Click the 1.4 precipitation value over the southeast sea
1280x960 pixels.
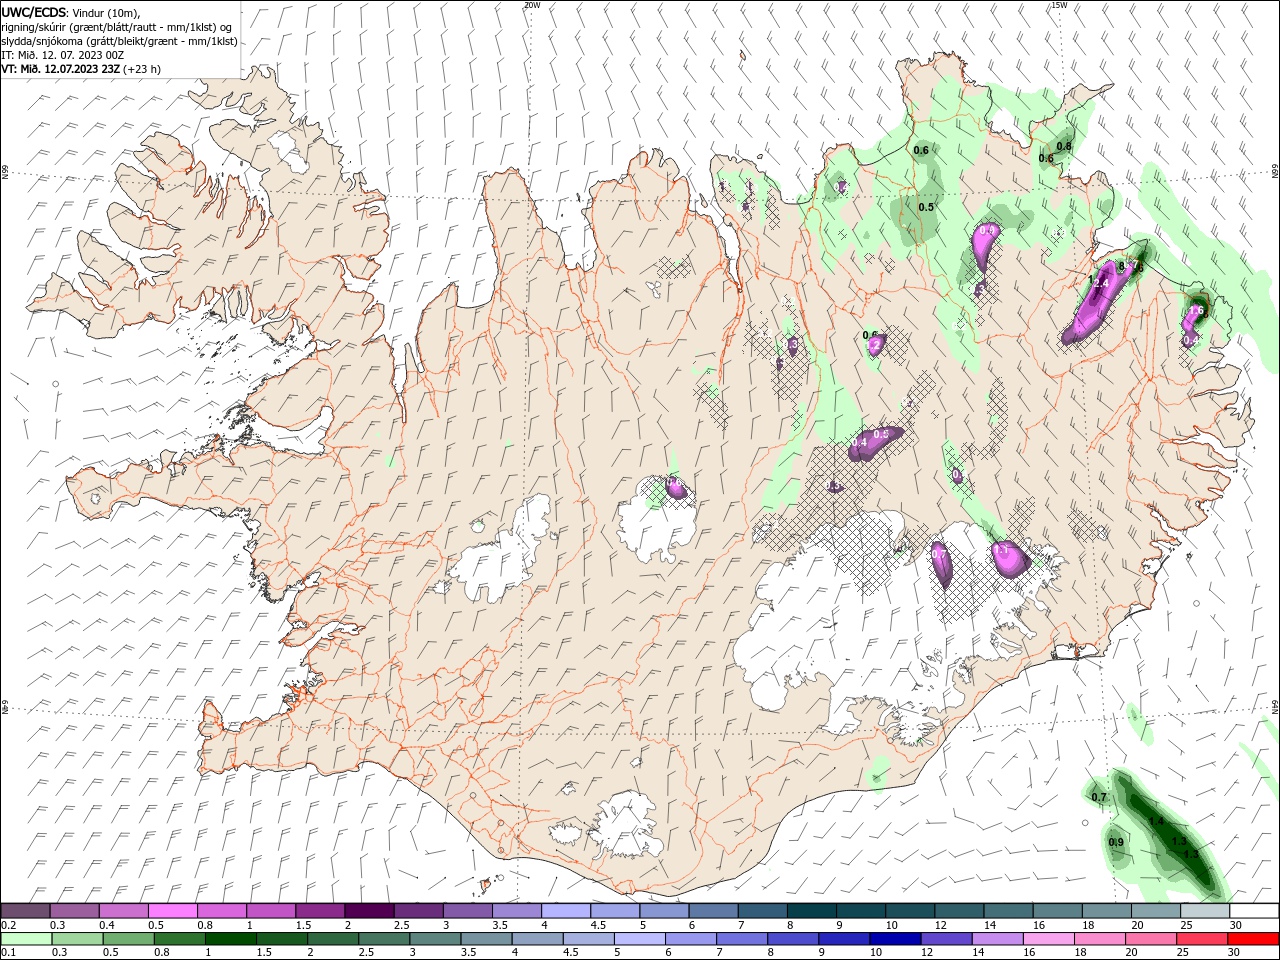point(1156,821)
